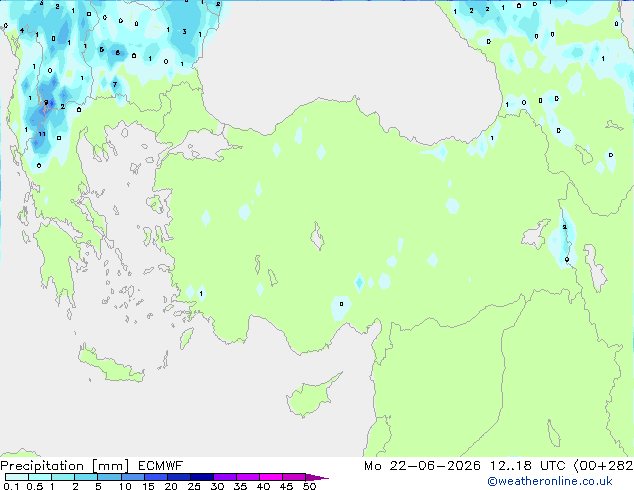
Task: Click the legend value 0.1
Action: point(11,486)
